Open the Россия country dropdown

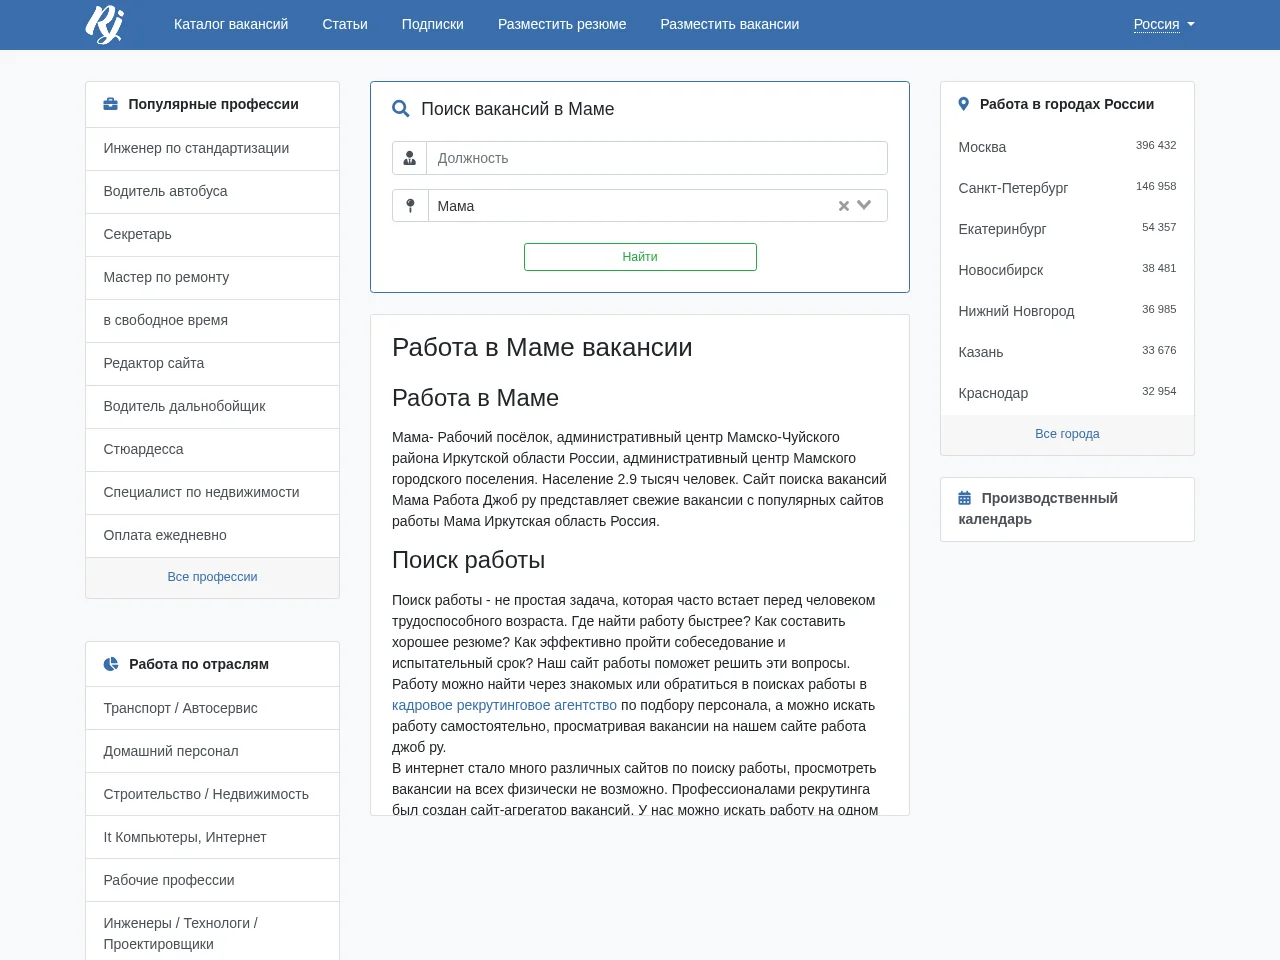[1164, 24]
